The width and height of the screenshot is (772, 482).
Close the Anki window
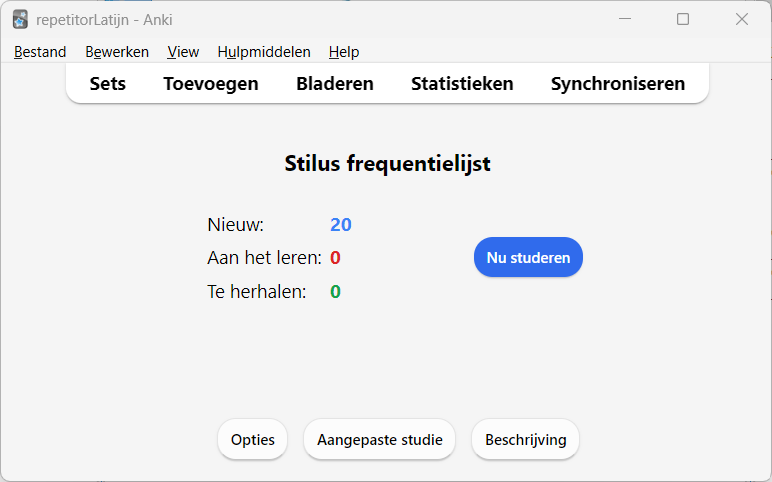click(x=742, y=19)
